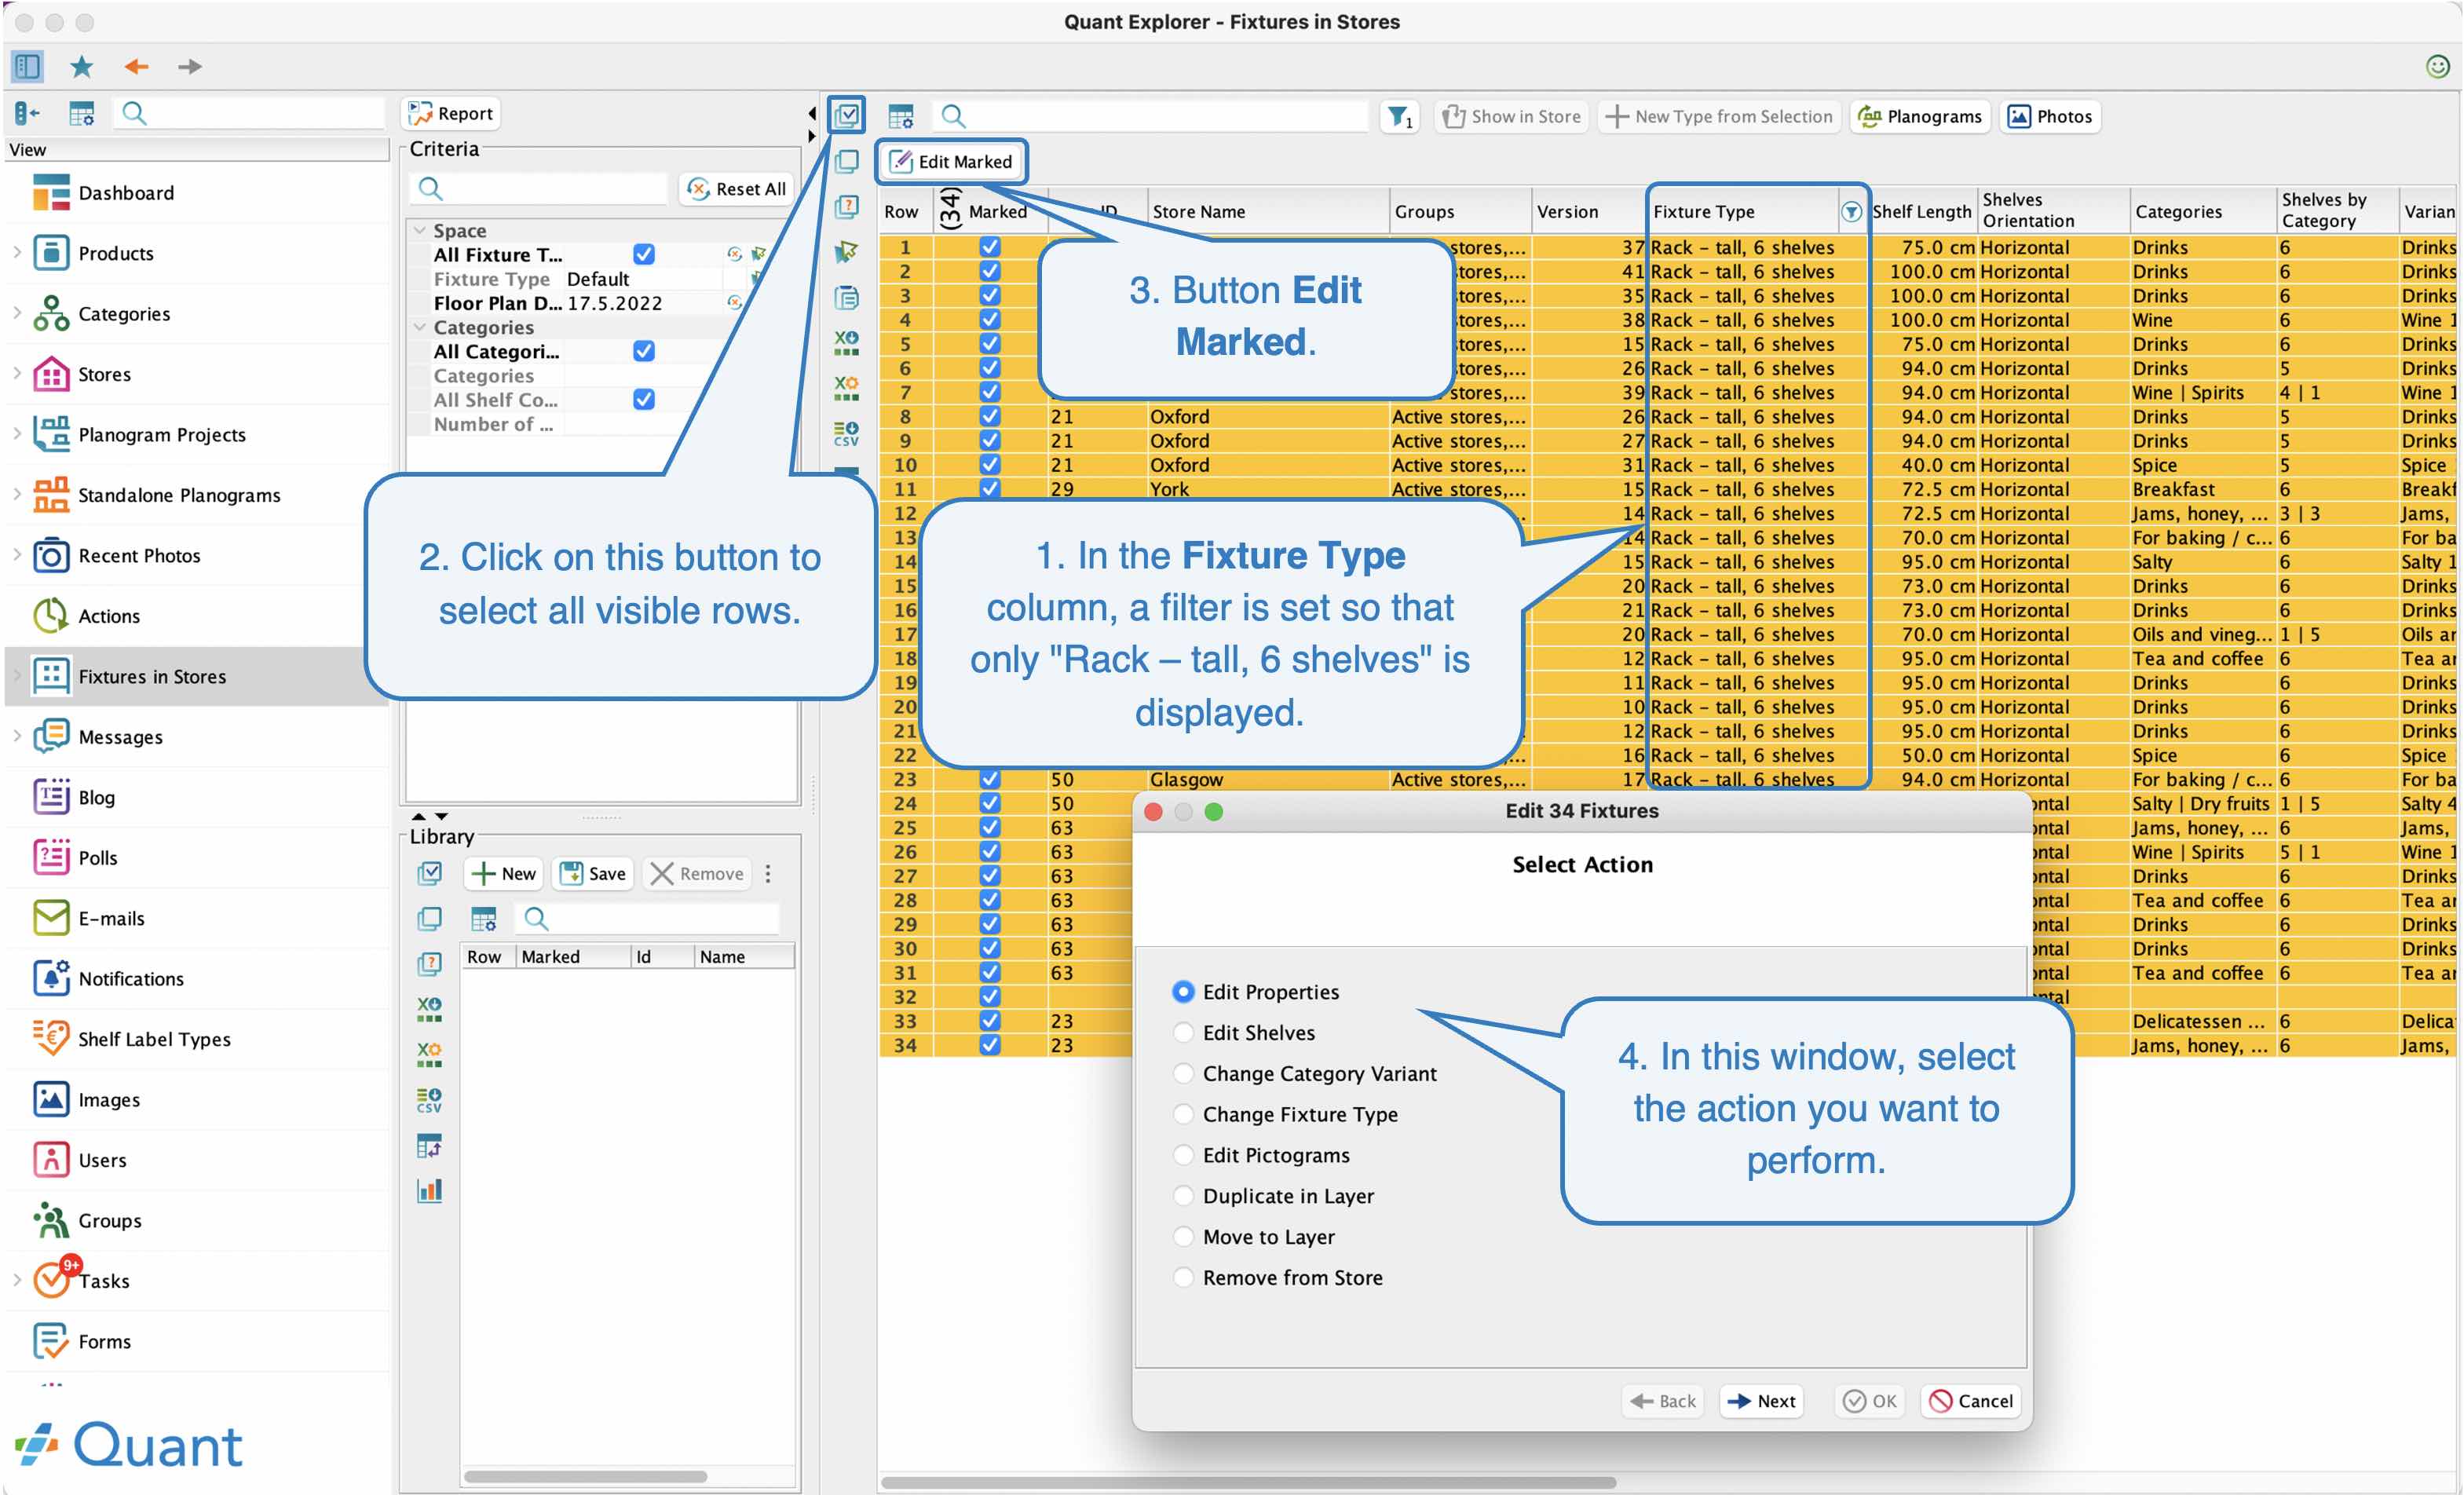2464x1495 pixels.
Task: Click the Report button
Action: coord(451,113)
